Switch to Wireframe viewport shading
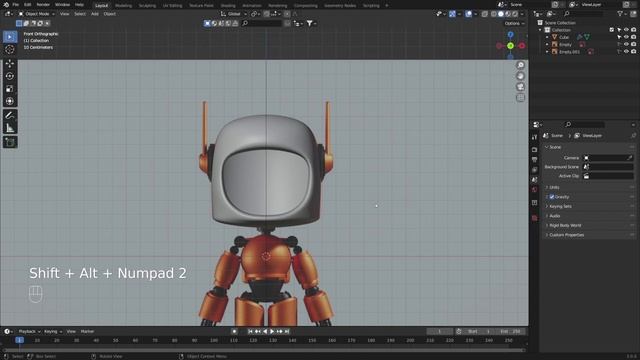Image resolution: width=640 pixels, height=360 pixels. [494, 14]
